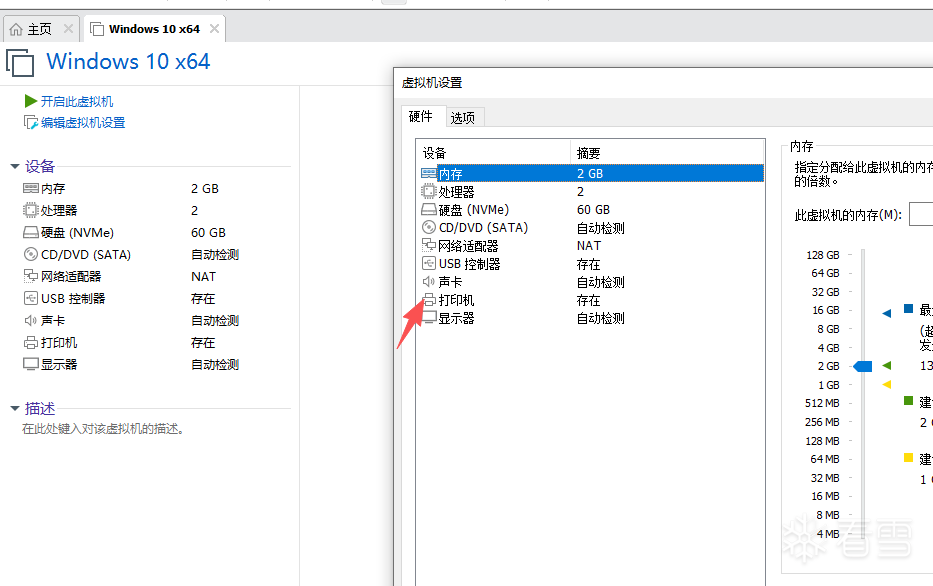Click the CD/DVD icon in settings dialog list

pyautogui.click(x=428, y=227)
